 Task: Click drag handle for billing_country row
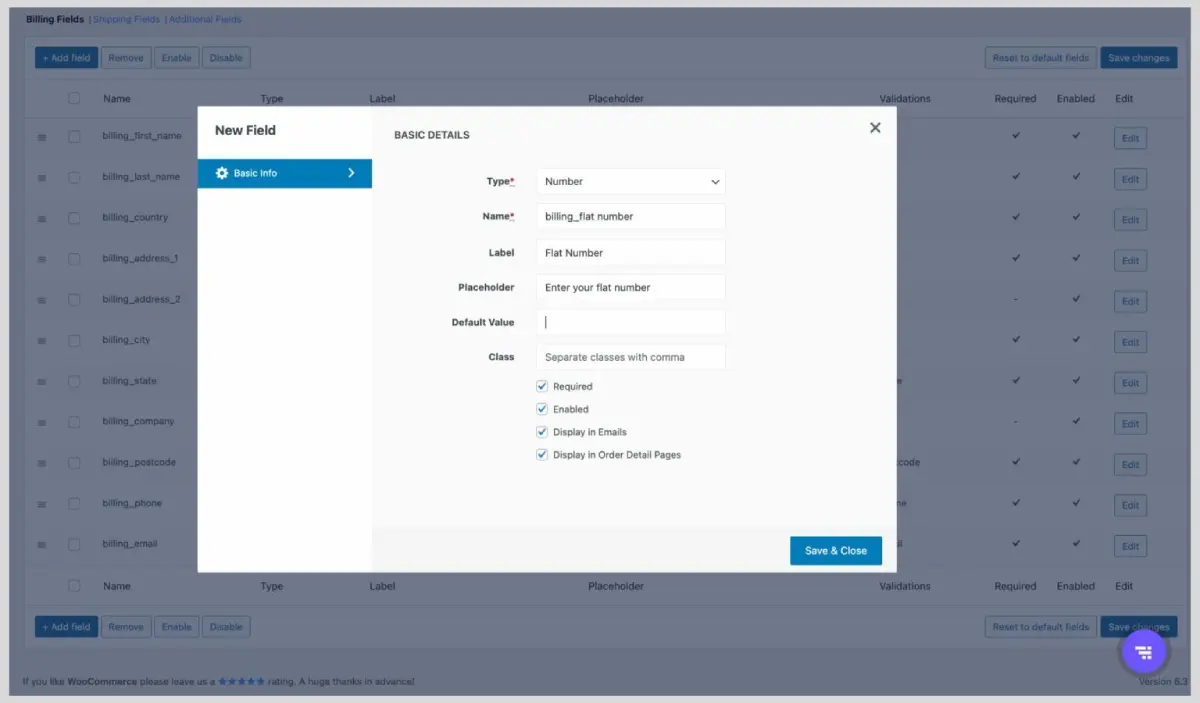point(42,219)
